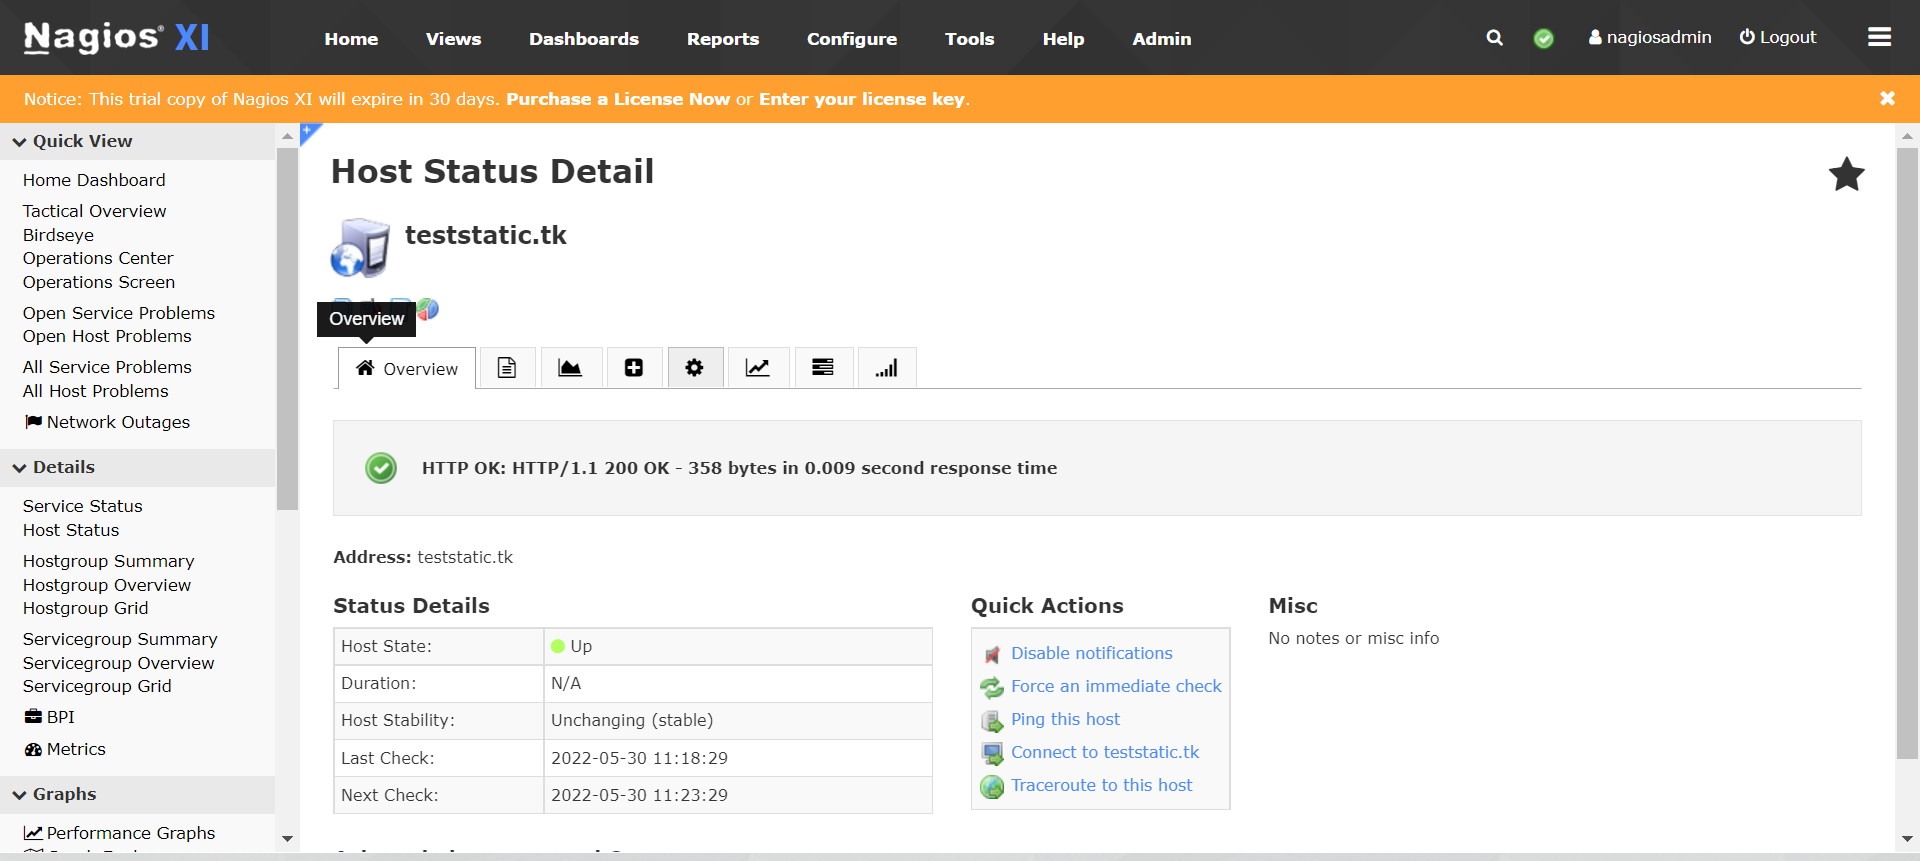Click Force an immediate check link
This screenshot has height=861, width=1920.
click(1116, 686)
